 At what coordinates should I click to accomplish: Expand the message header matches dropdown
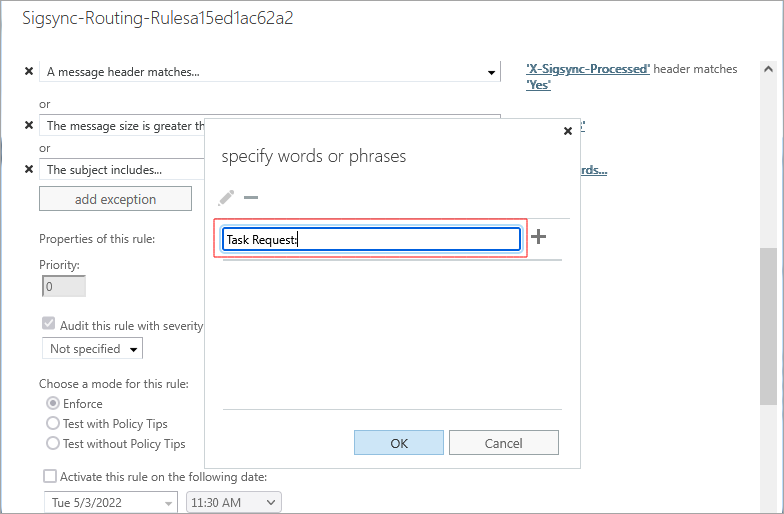point(491,72)
